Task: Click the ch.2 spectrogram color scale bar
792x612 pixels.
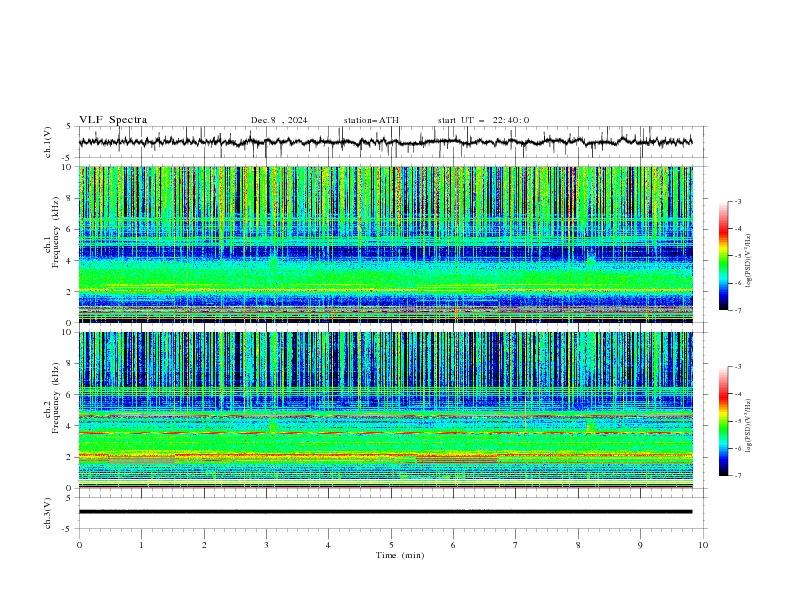Action: point(723,421)
